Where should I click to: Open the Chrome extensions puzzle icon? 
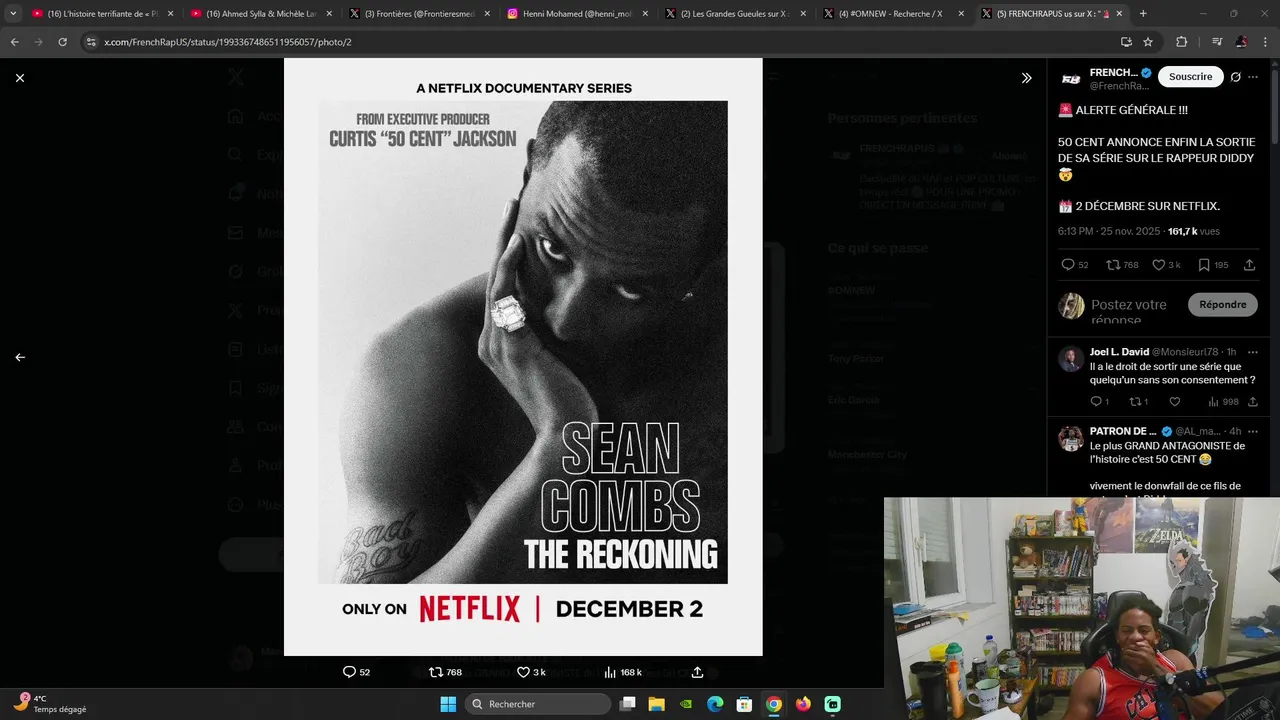pos(1181,42)
